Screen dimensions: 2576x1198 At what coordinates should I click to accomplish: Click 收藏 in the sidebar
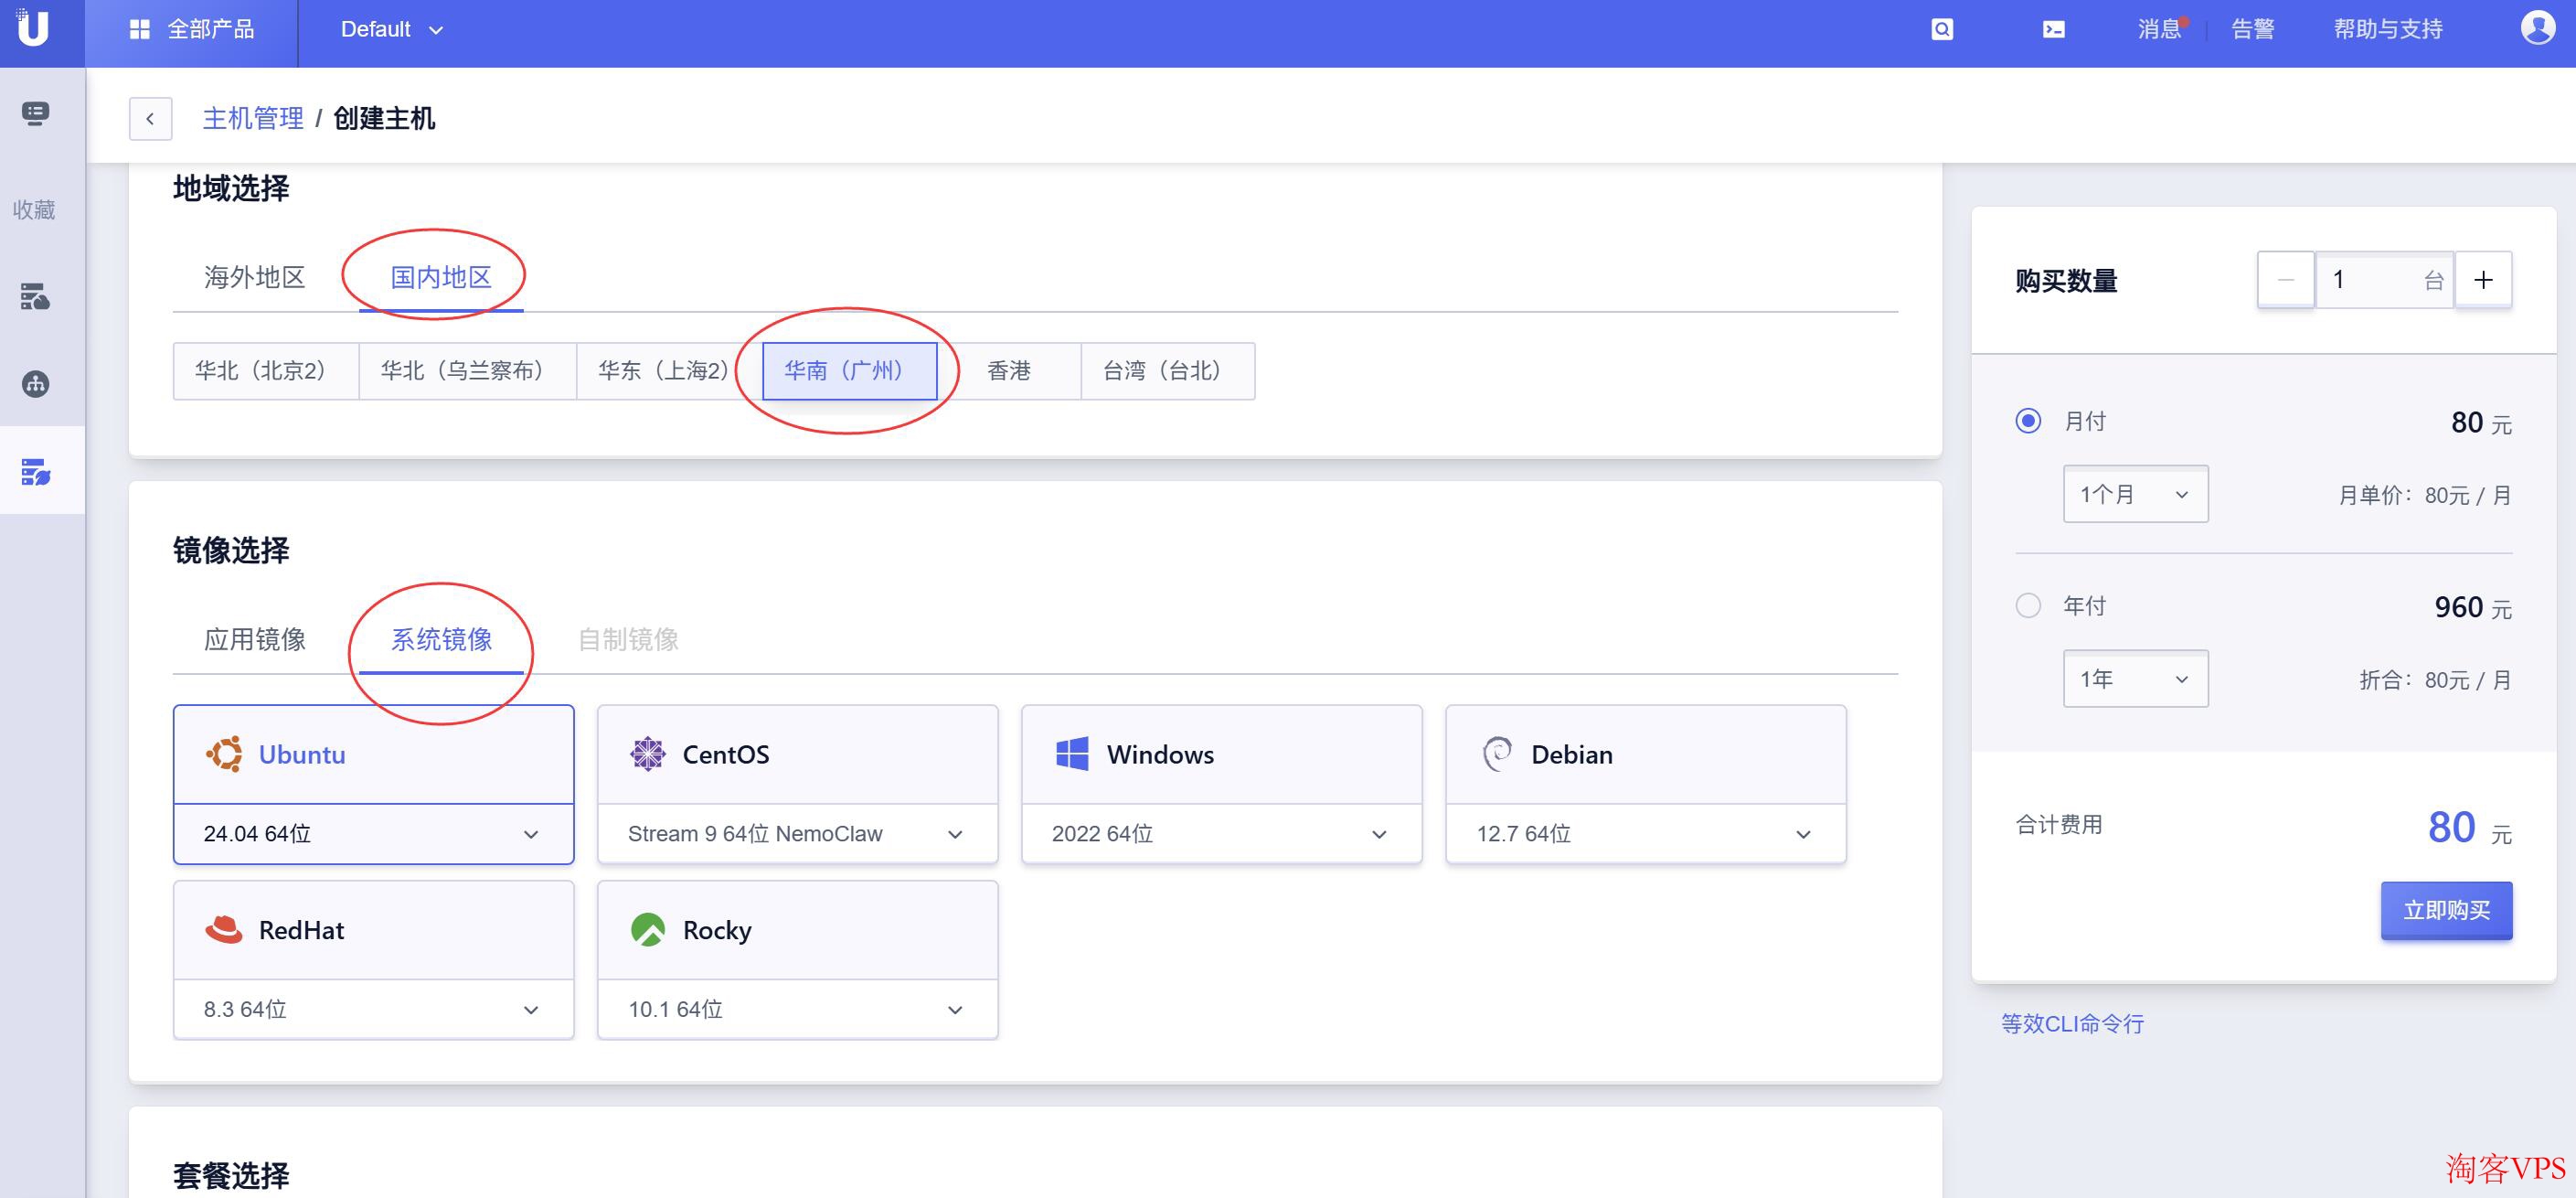(x=34, y=210)
